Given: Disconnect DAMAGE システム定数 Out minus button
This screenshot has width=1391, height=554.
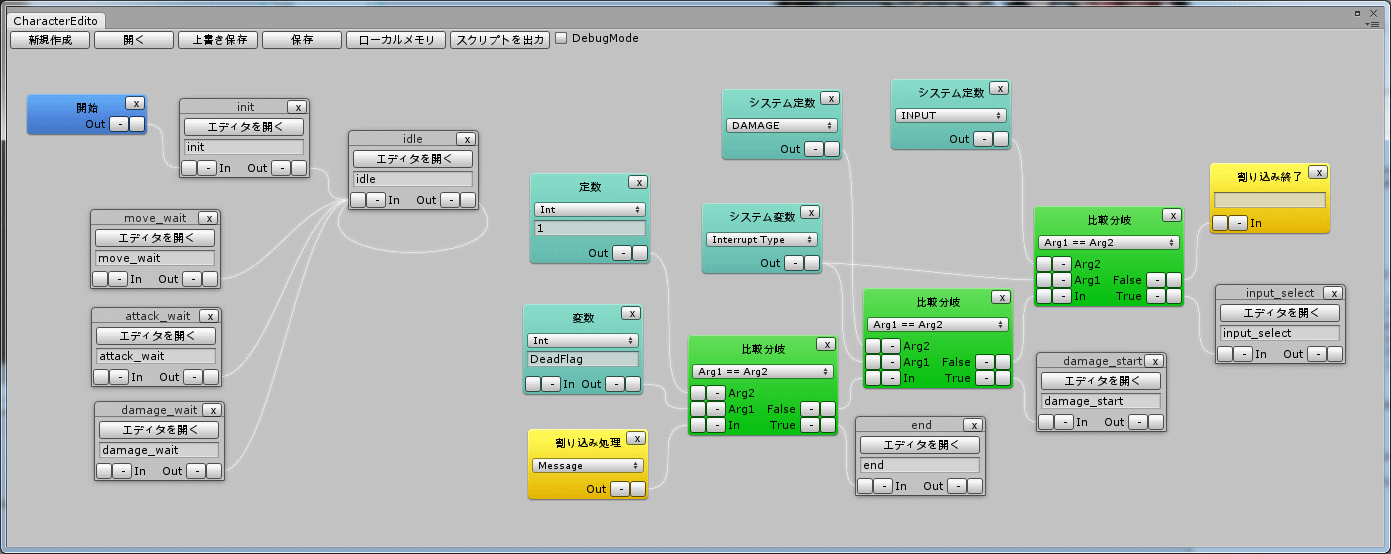Looking at the screenshot, I should (x=814, y=149).
